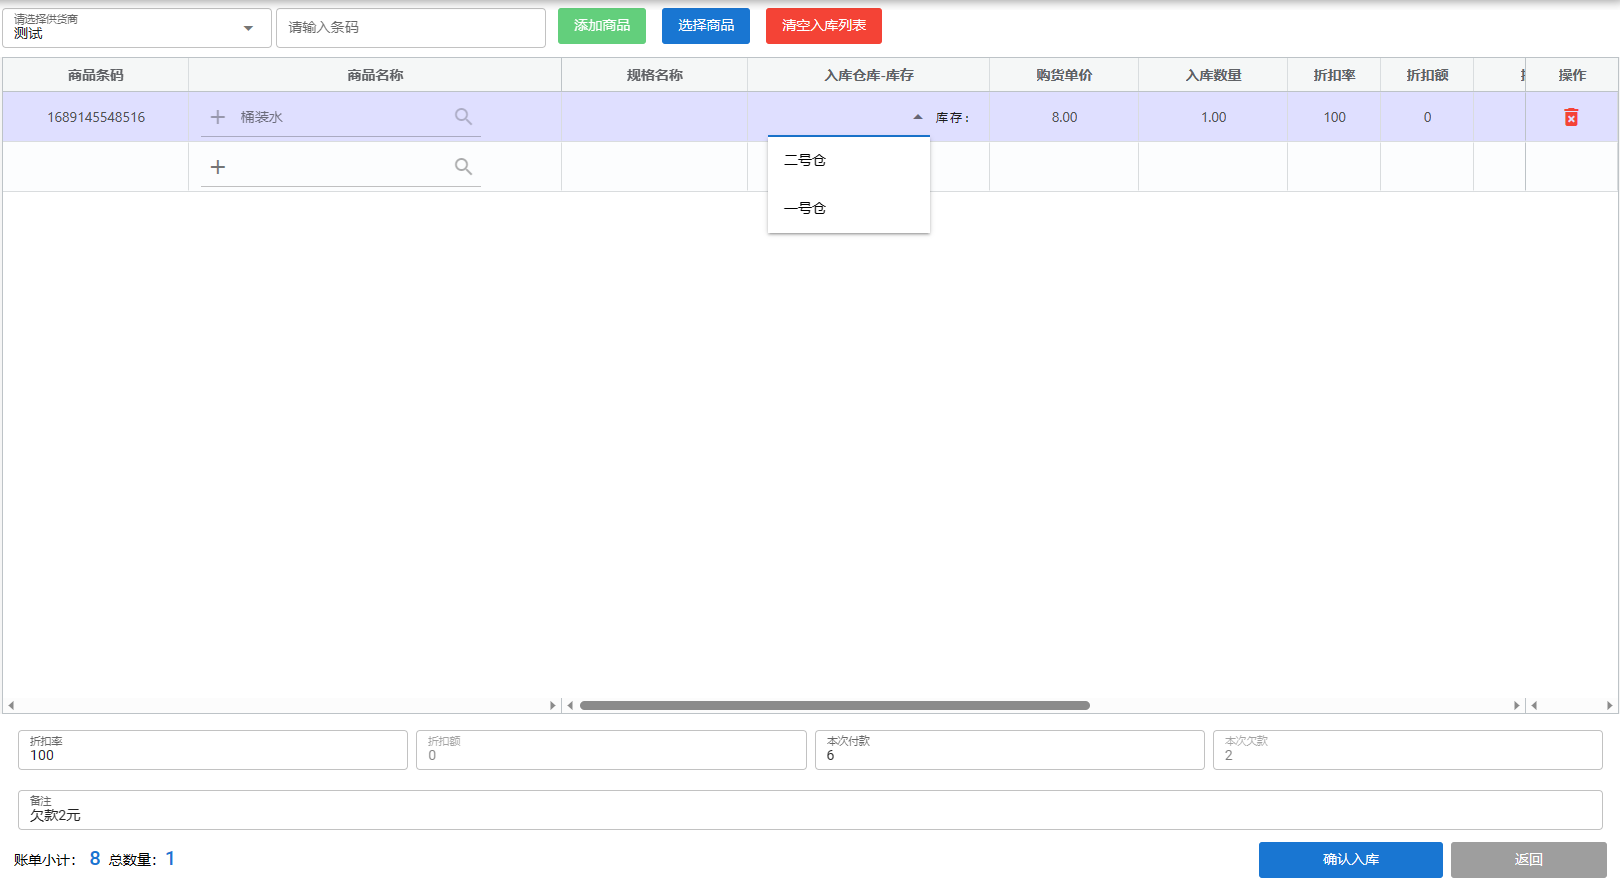
Task: Click the 折扣额 column header
Action: tap(1427, 75)
